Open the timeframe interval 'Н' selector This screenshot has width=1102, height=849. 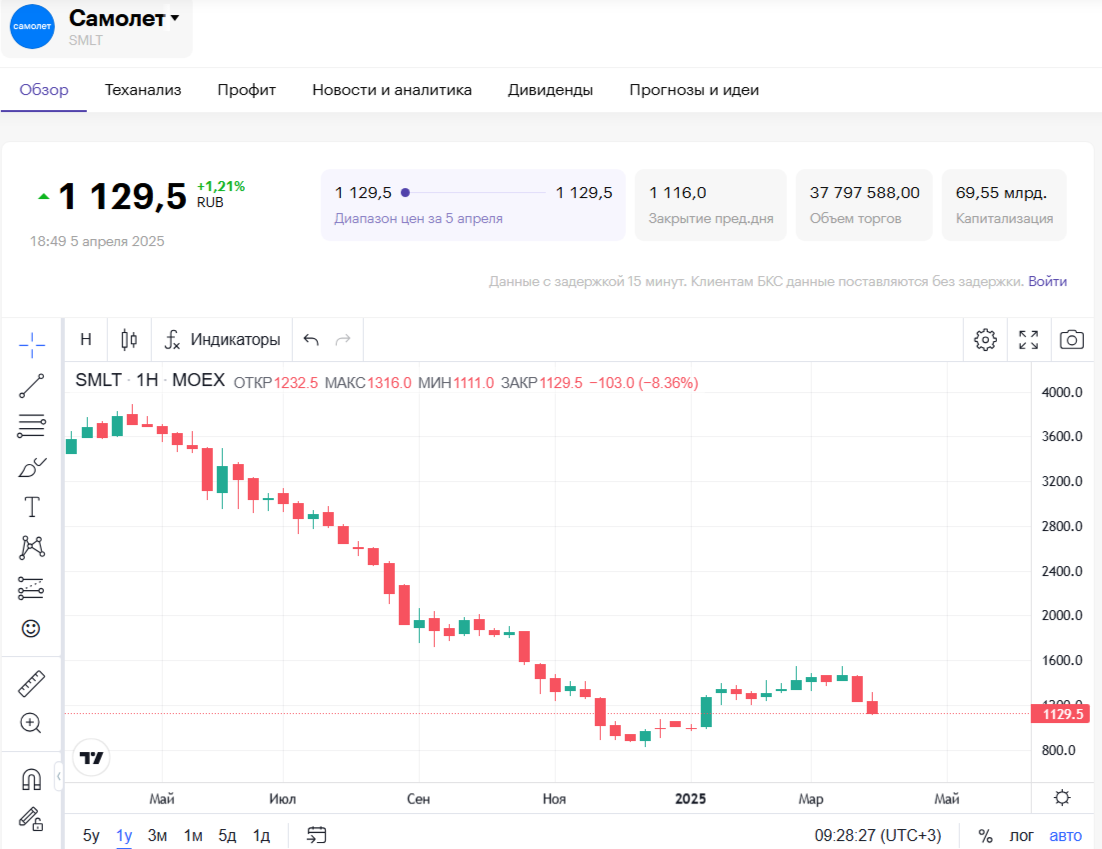pos(86,340)
